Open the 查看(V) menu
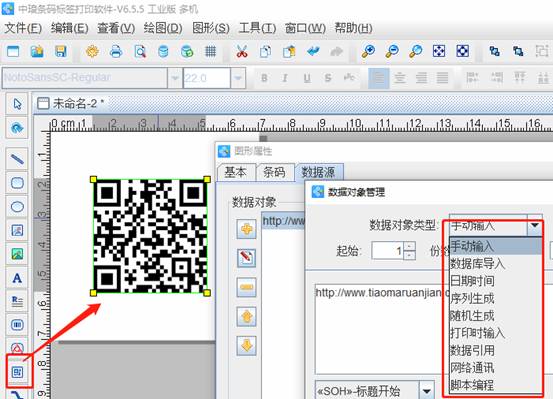Screen dimensions: 553x399 click(x=116, y=28)
